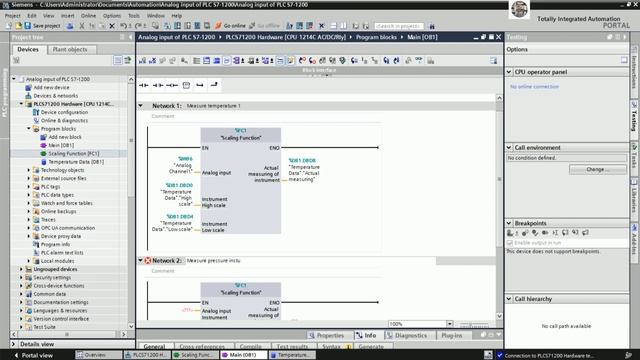
Task: Switch to the Plant objects tab
Action: [70, 49]
